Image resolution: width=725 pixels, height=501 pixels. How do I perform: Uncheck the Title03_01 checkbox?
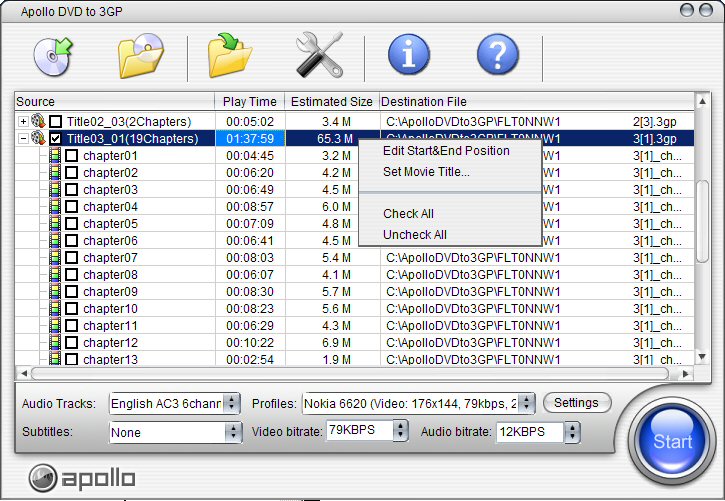click(x=56, y=139)
